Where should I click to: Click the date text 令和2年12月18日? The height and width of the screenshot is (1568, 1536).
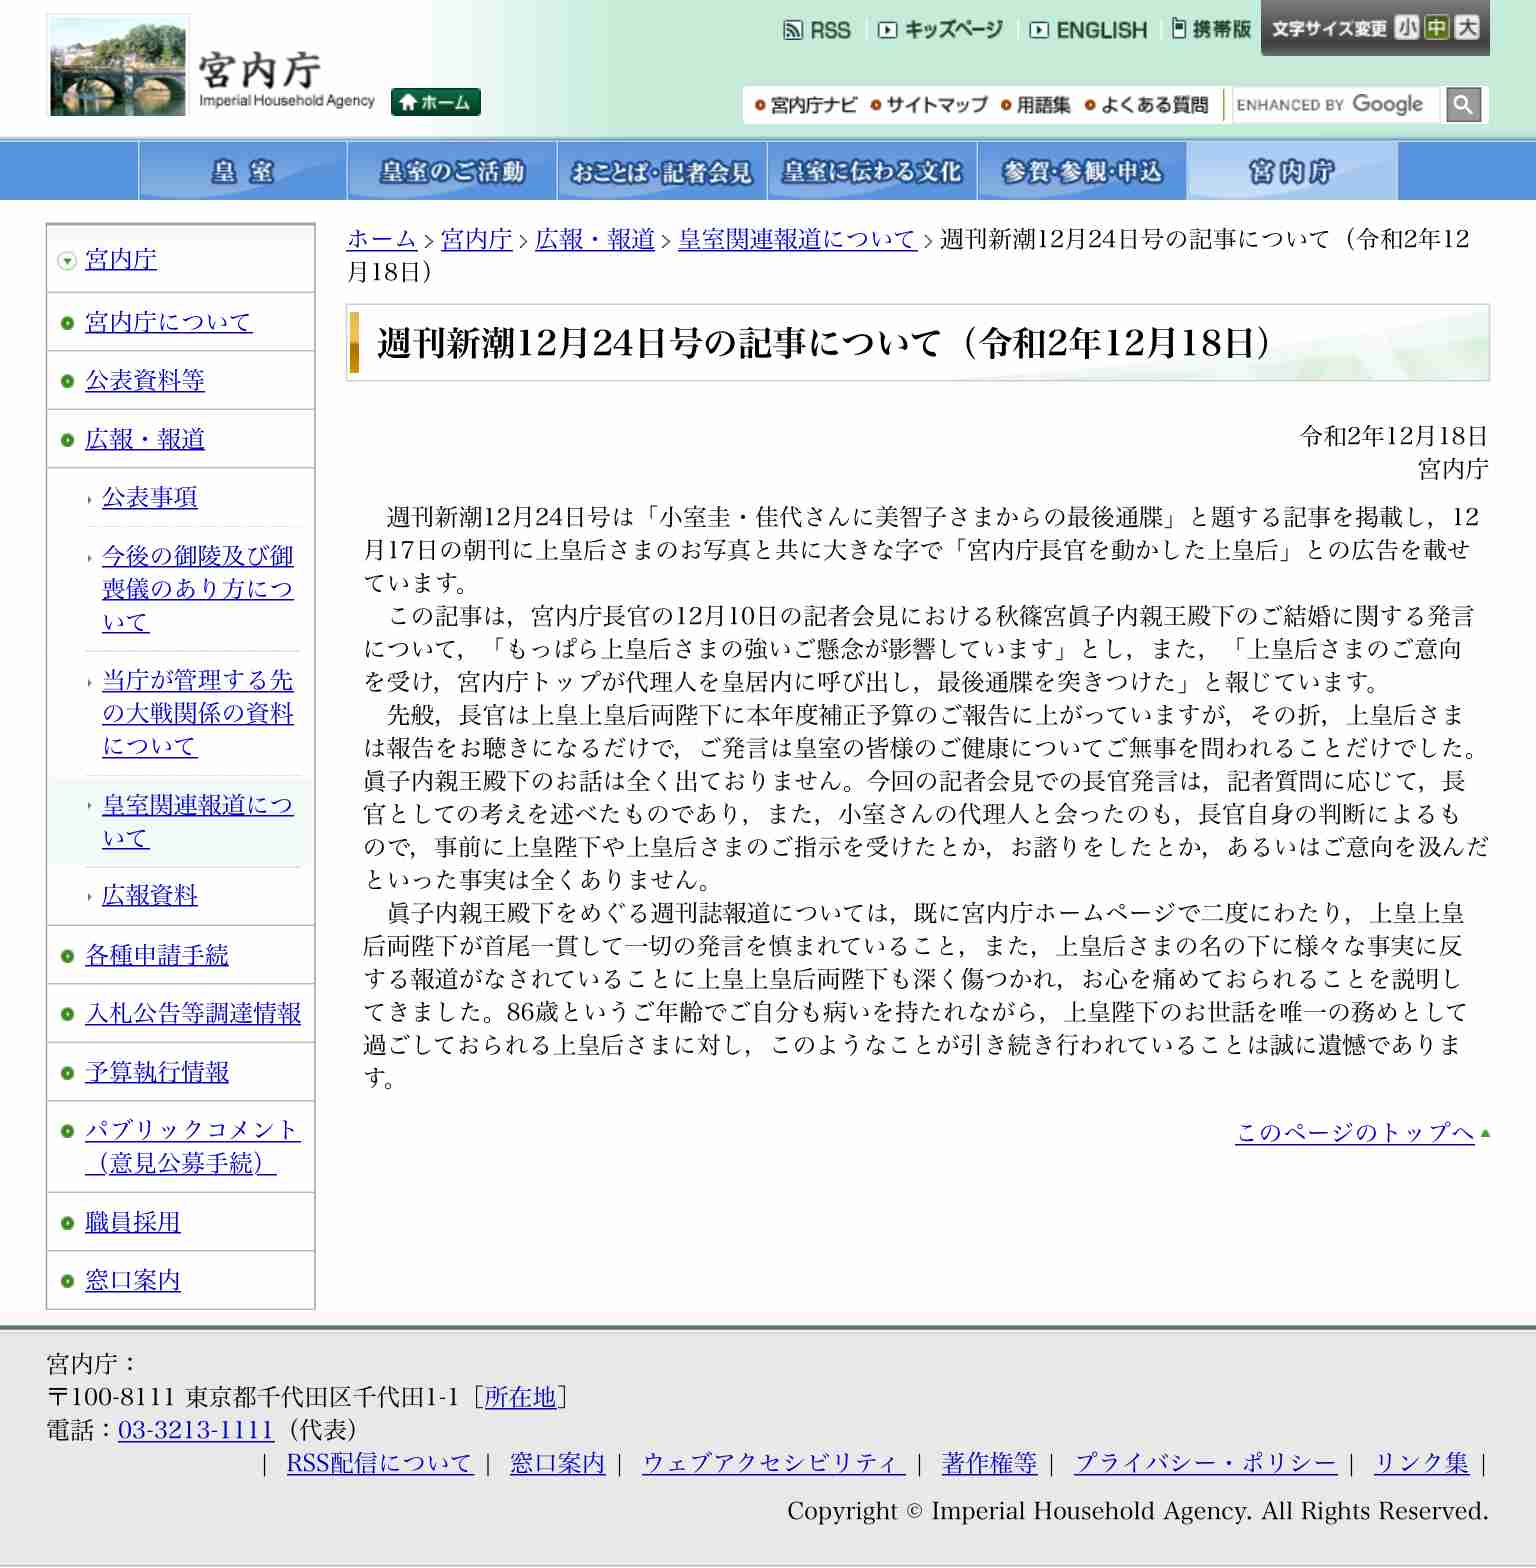(x=1394, y=436)
